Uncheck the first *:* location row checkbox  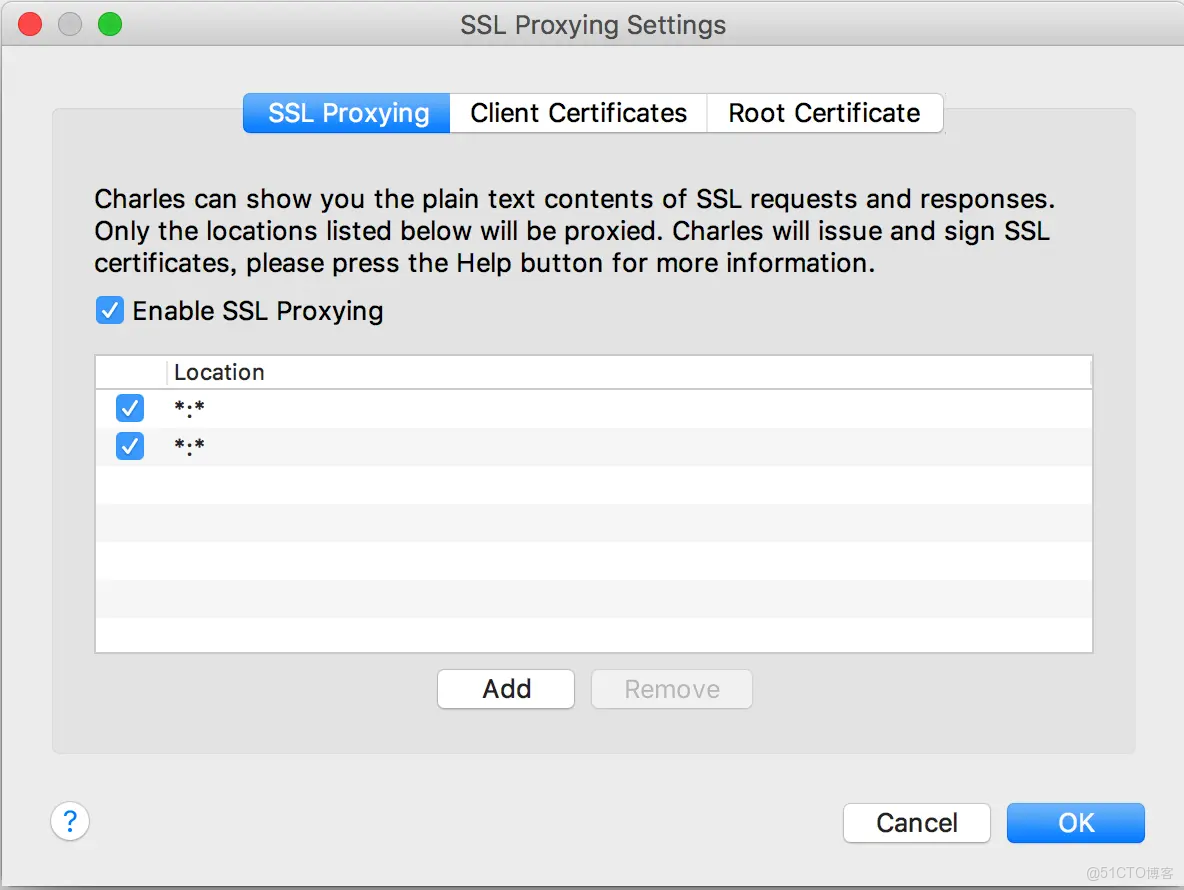pyautogui.click(x=130, y=408)
